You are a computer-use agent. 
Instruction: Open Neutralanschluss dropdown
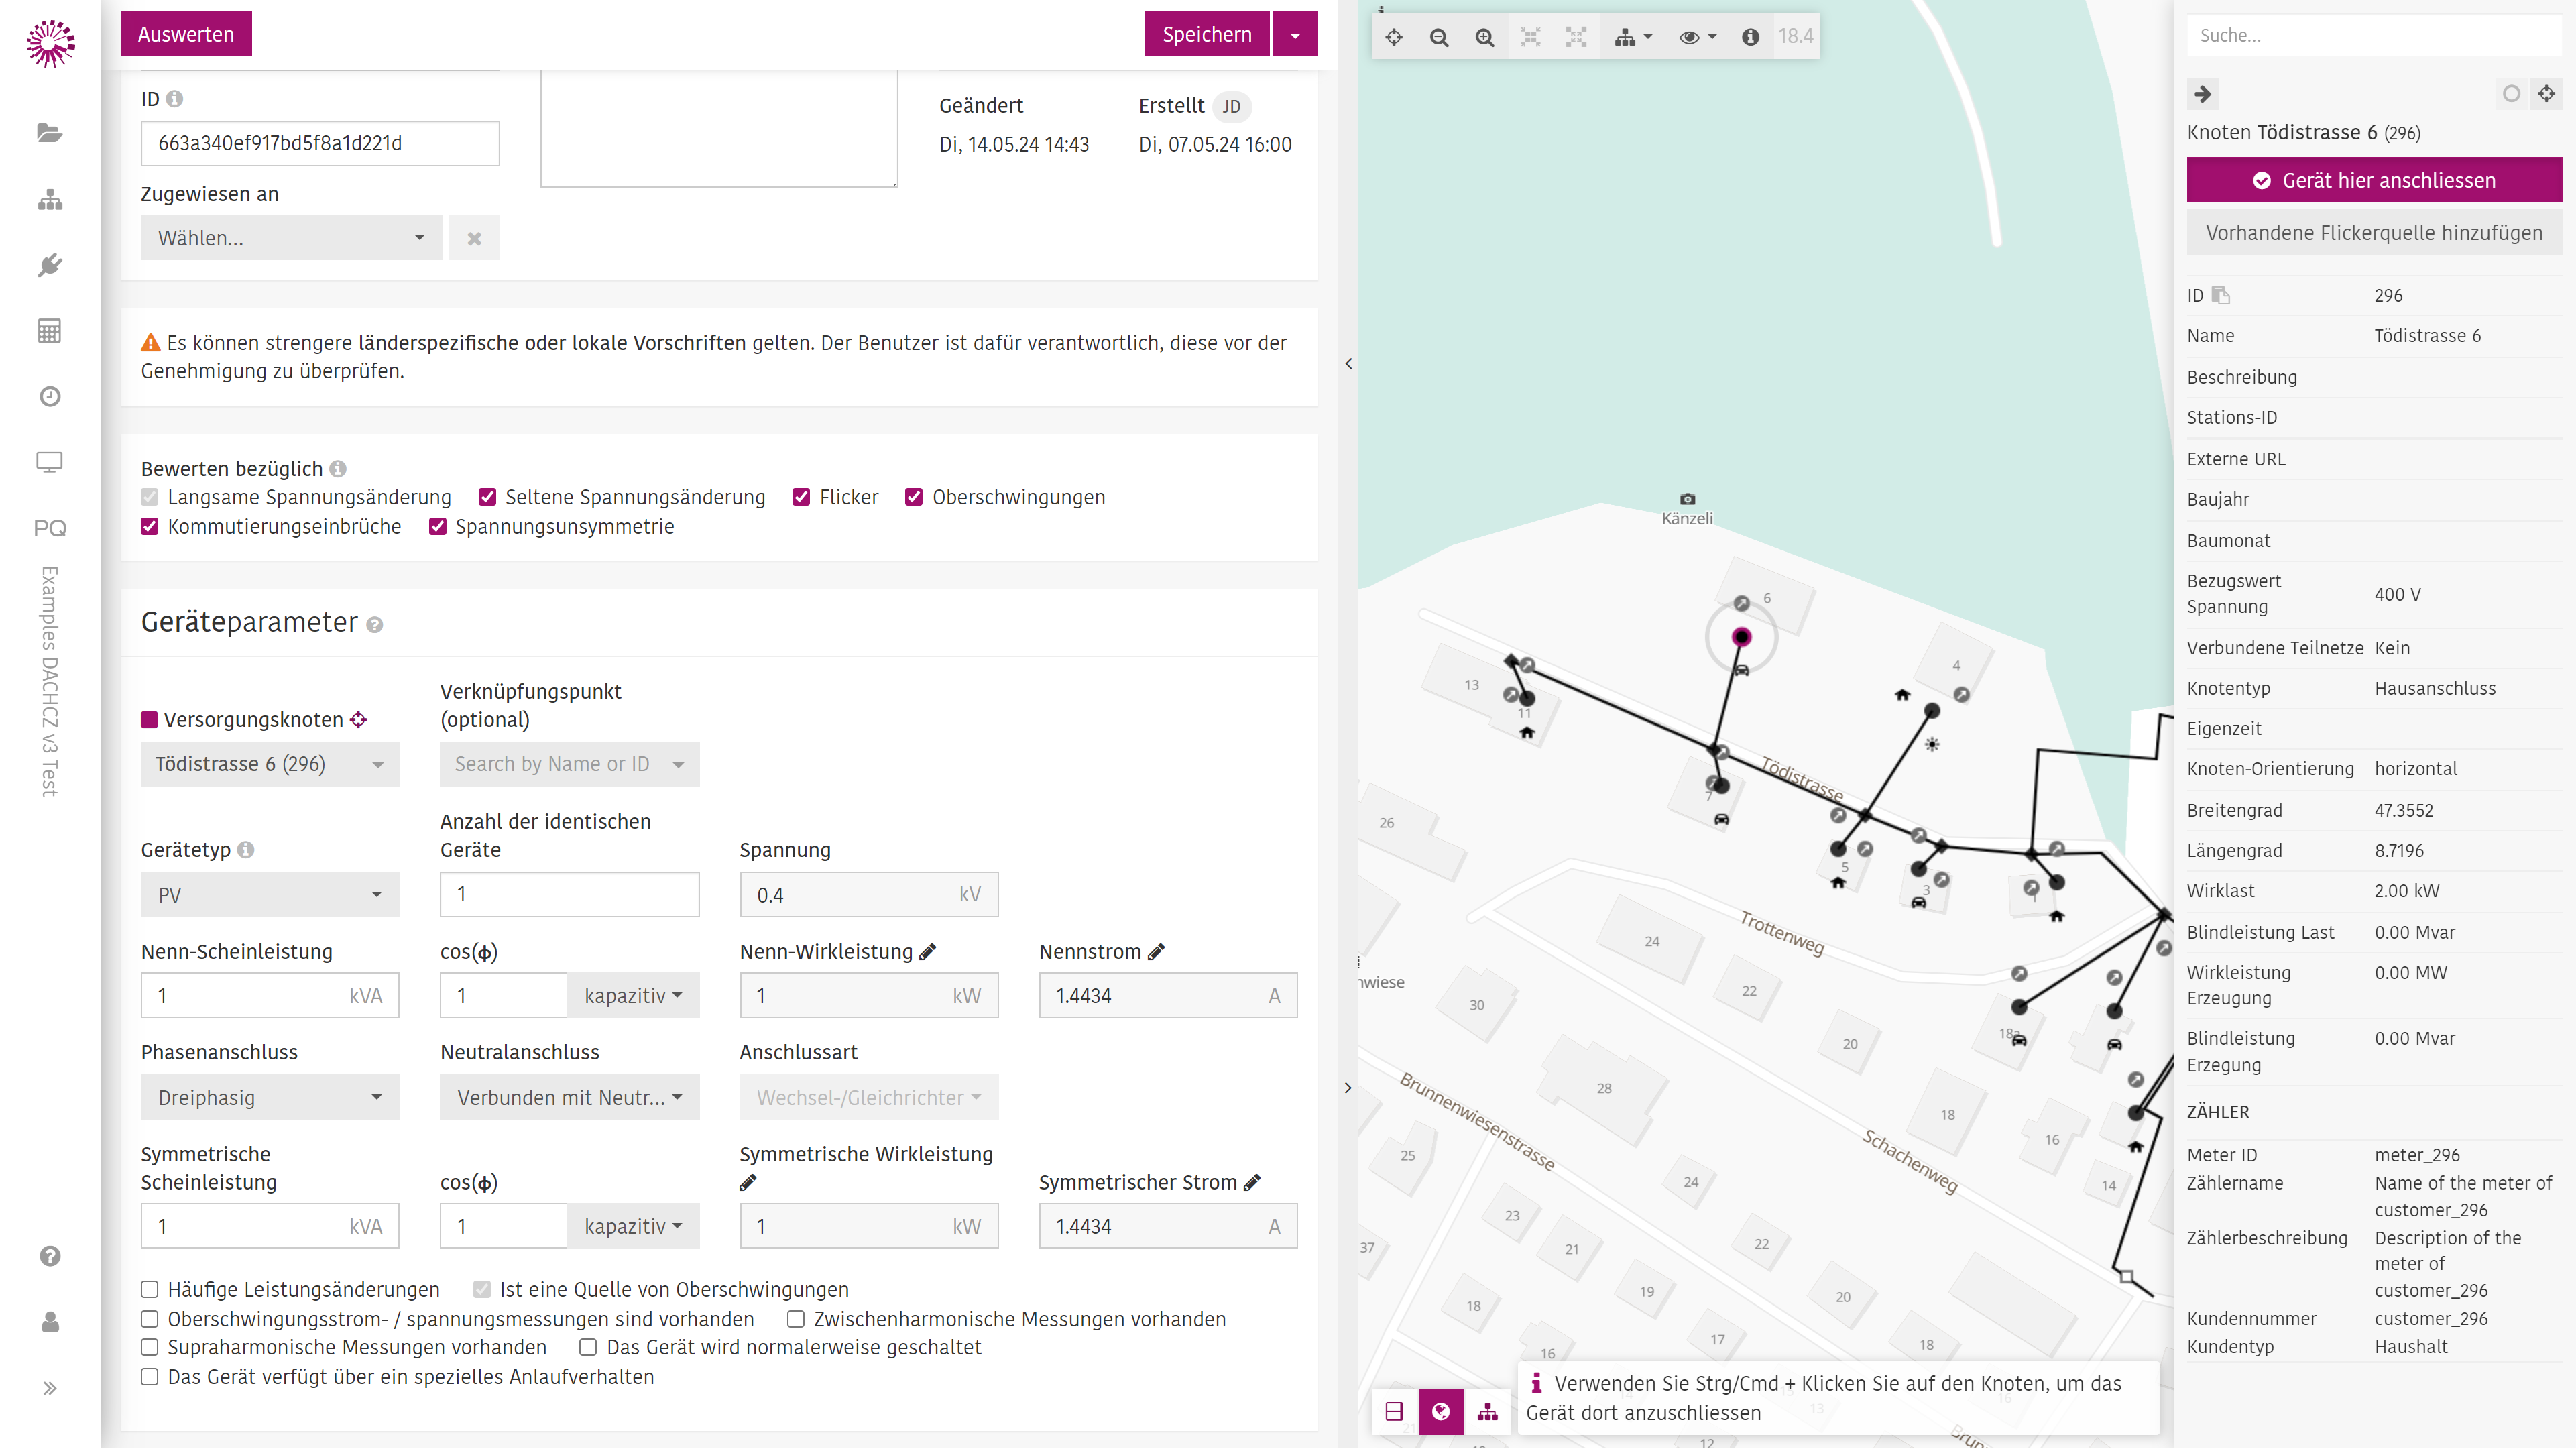(x=570, y=1097)
